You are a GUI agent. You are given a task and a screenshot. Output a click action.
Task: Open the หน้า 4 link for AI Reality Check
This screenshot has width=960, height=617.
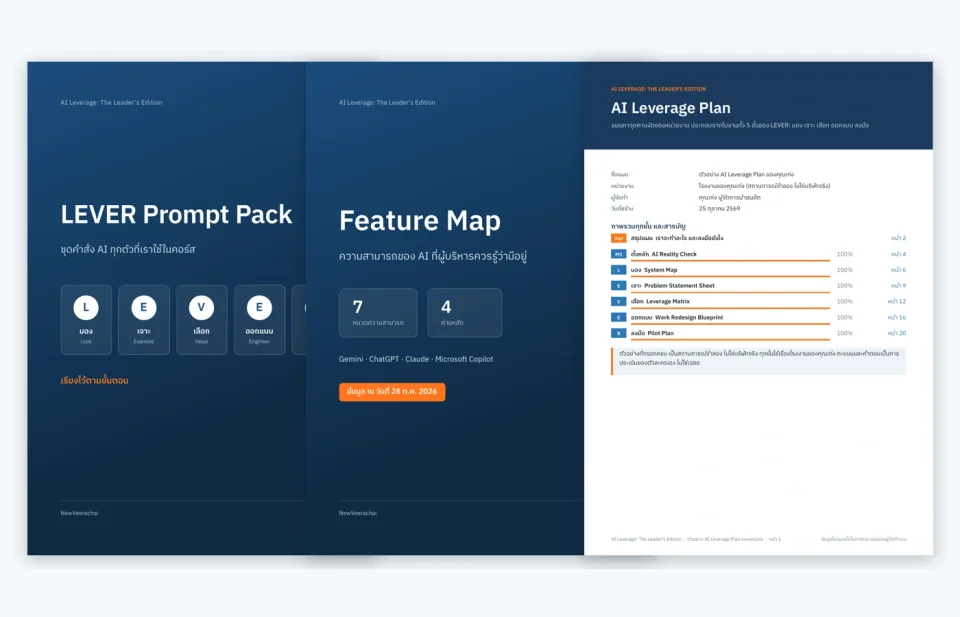[898, 254]
